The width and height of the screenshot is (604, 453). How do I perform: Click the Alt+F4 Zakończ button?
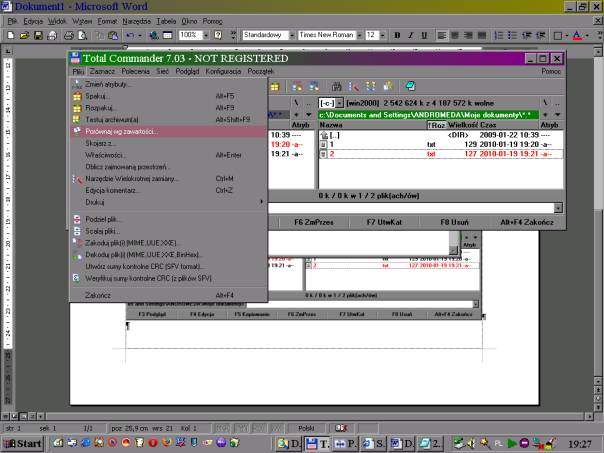(527, 222)
